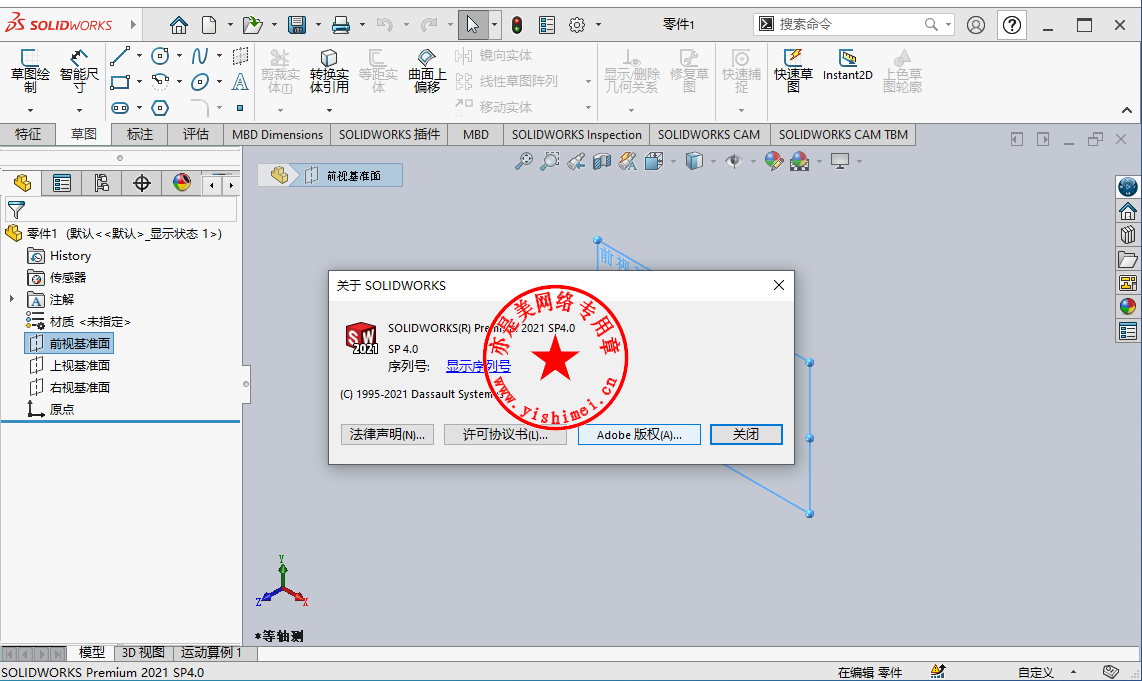
Task: Switch to the 特征 (Features) tab
Action: point(28,135)
